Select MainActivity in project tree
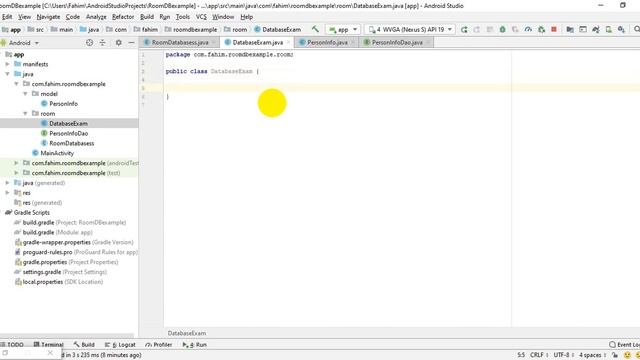 [x=57, y=153]
